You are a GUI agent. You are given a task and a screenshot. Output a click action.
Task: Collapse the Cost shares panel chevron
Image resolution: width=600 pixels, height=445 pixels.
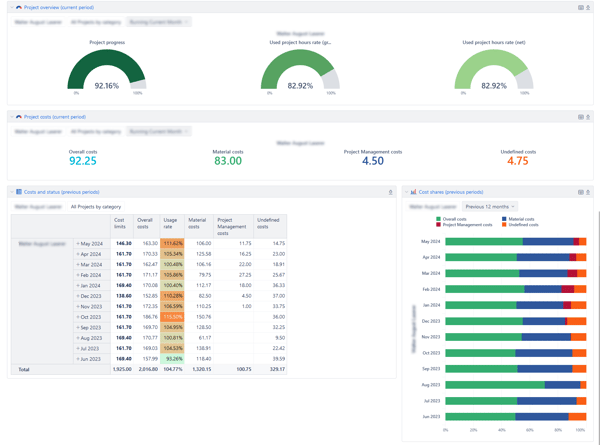point(407,192)
